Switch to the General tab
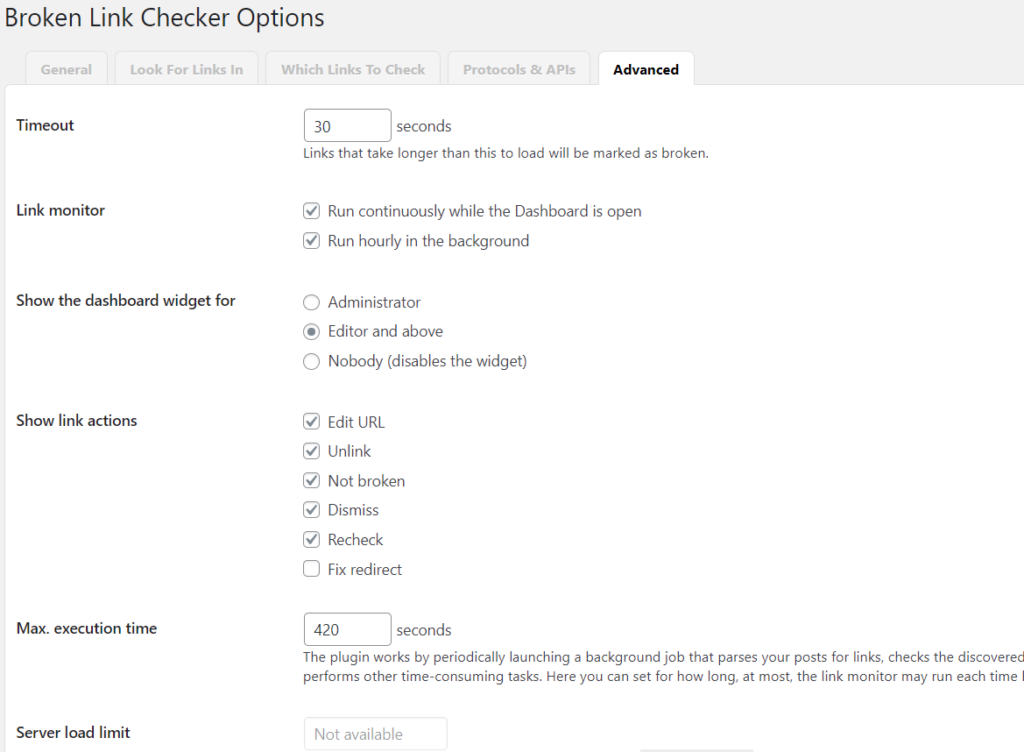 click(66, 69)
